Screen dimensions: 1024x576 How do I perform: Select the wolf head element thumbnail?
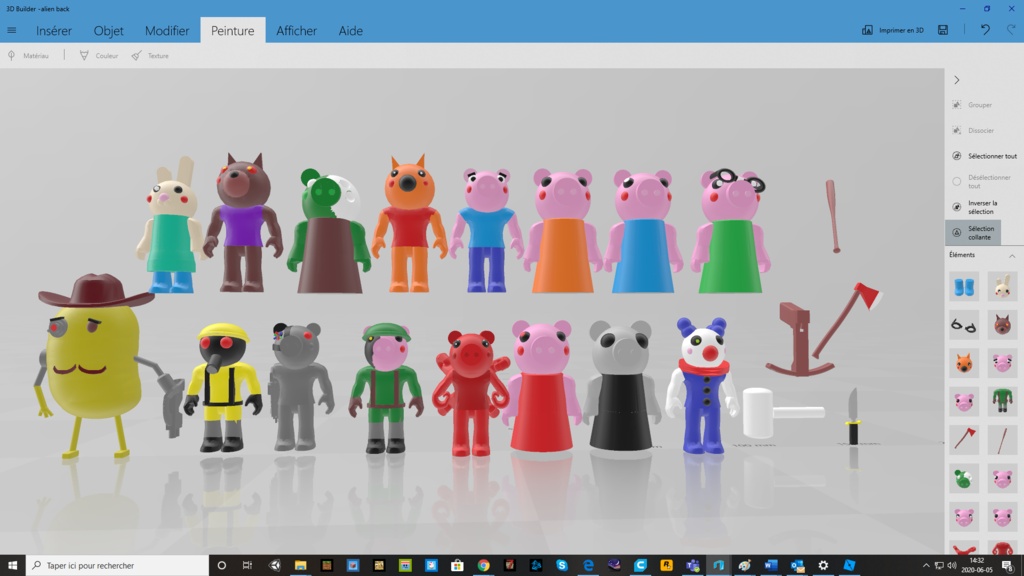tap(1002, 325)
